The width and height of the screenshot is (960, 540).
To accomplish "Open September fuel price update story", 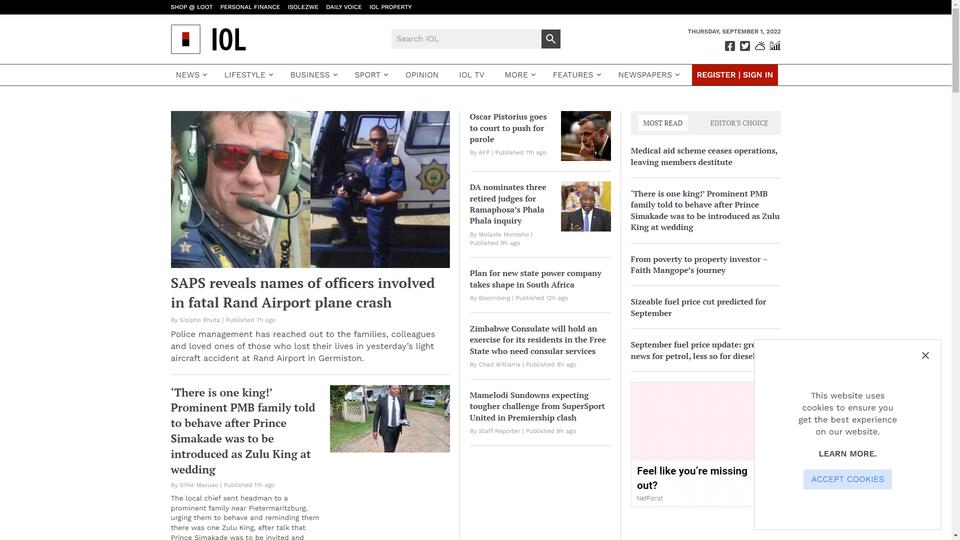I will coord(692,350).
